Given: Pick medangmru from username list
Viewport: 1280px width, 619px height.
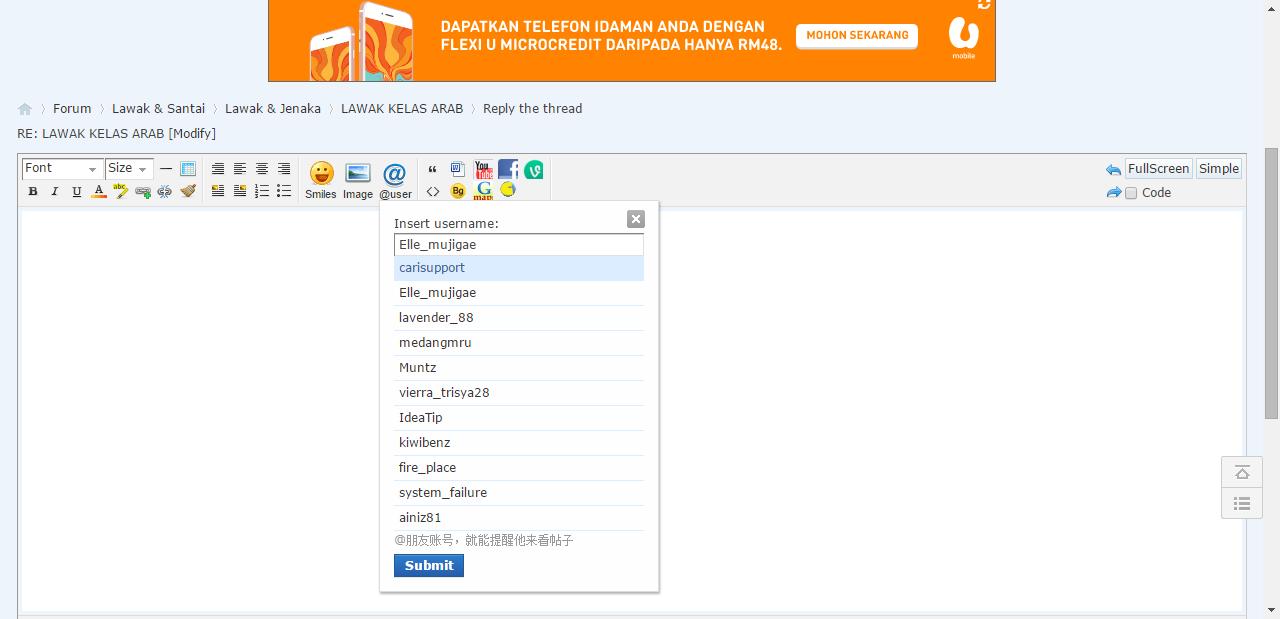Looking at the screenshot, I should (x=519, y=343).
